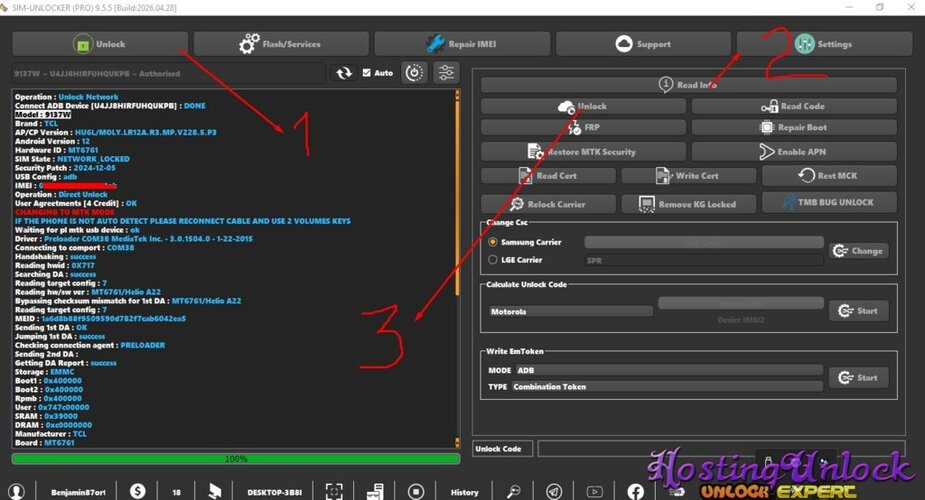The image size is (925, 500).
Task: Refresh the connected device list
Action: click(x=344, y=73)
